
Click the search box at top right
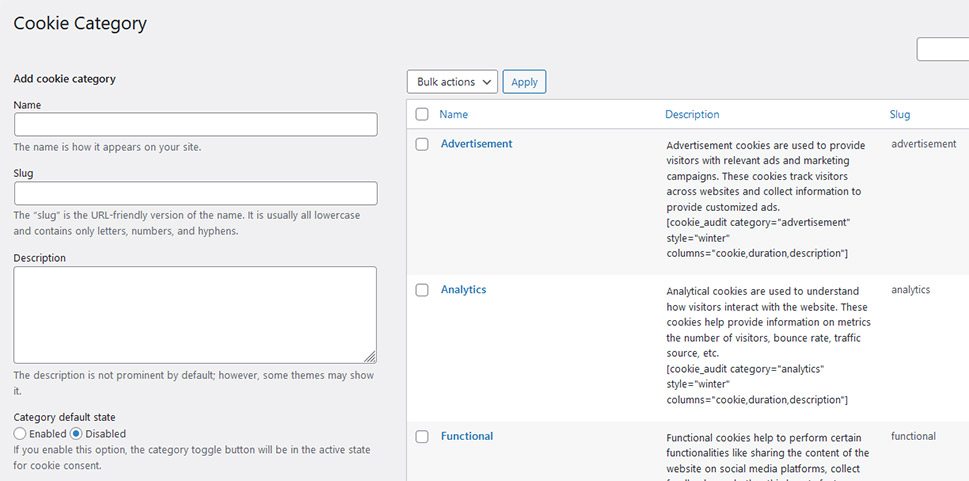coord(942,49)
